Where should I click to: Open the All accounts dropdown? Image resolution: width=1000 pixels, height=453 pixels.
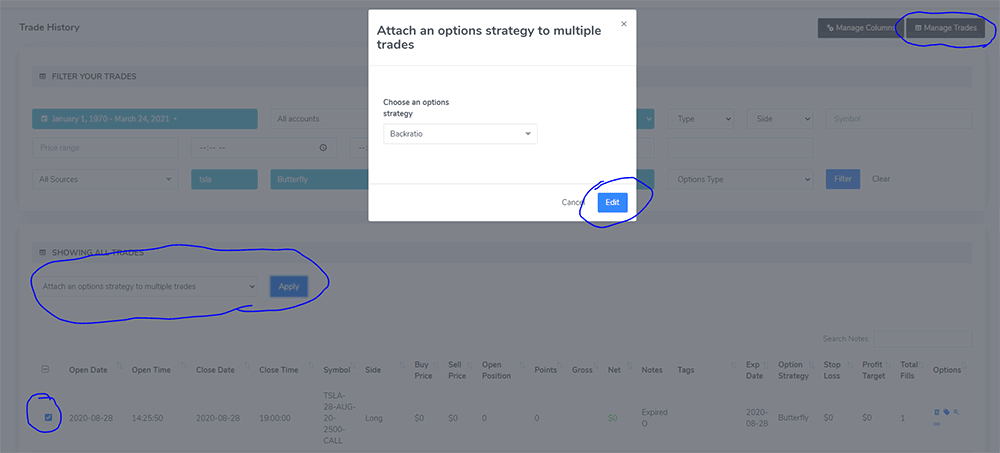[x=319, y=119]
